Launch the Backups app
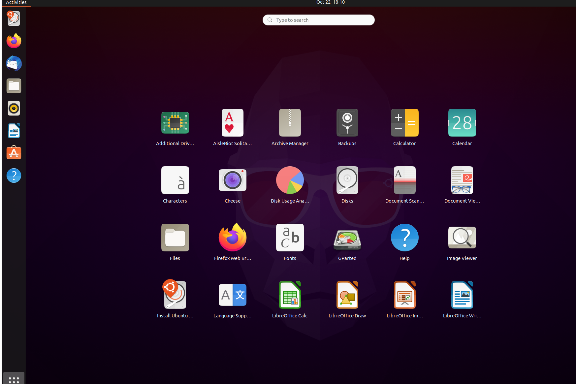This screenshot has width=576, height=384. click(x=347, y=123)
